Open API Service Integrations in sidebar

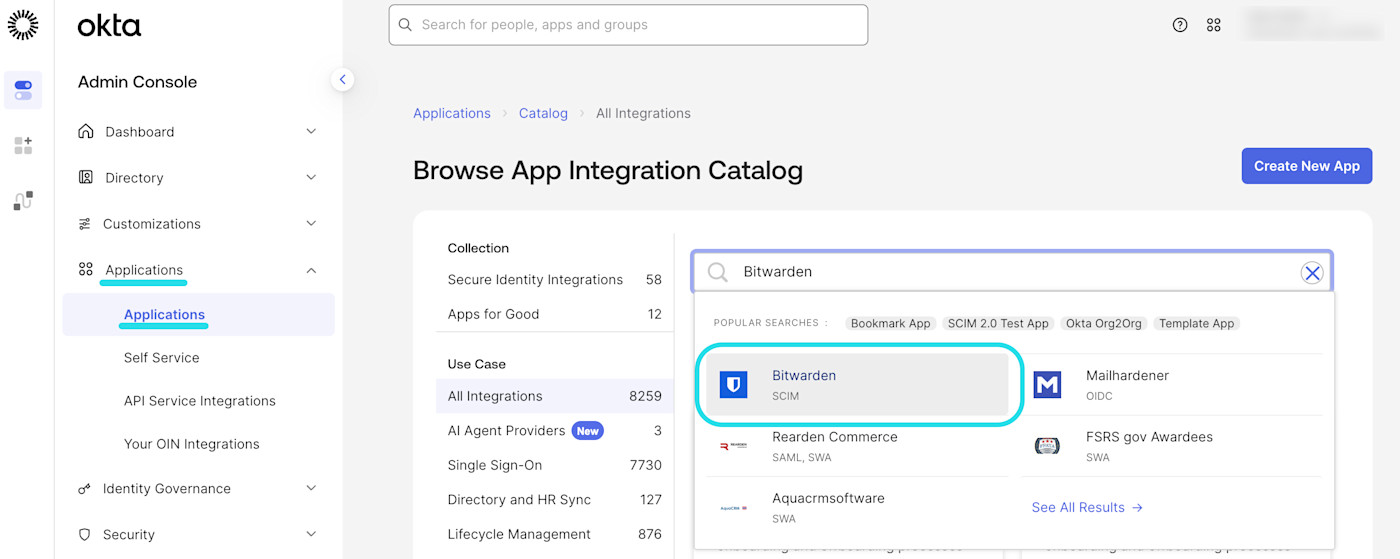[x=198, y=400]
